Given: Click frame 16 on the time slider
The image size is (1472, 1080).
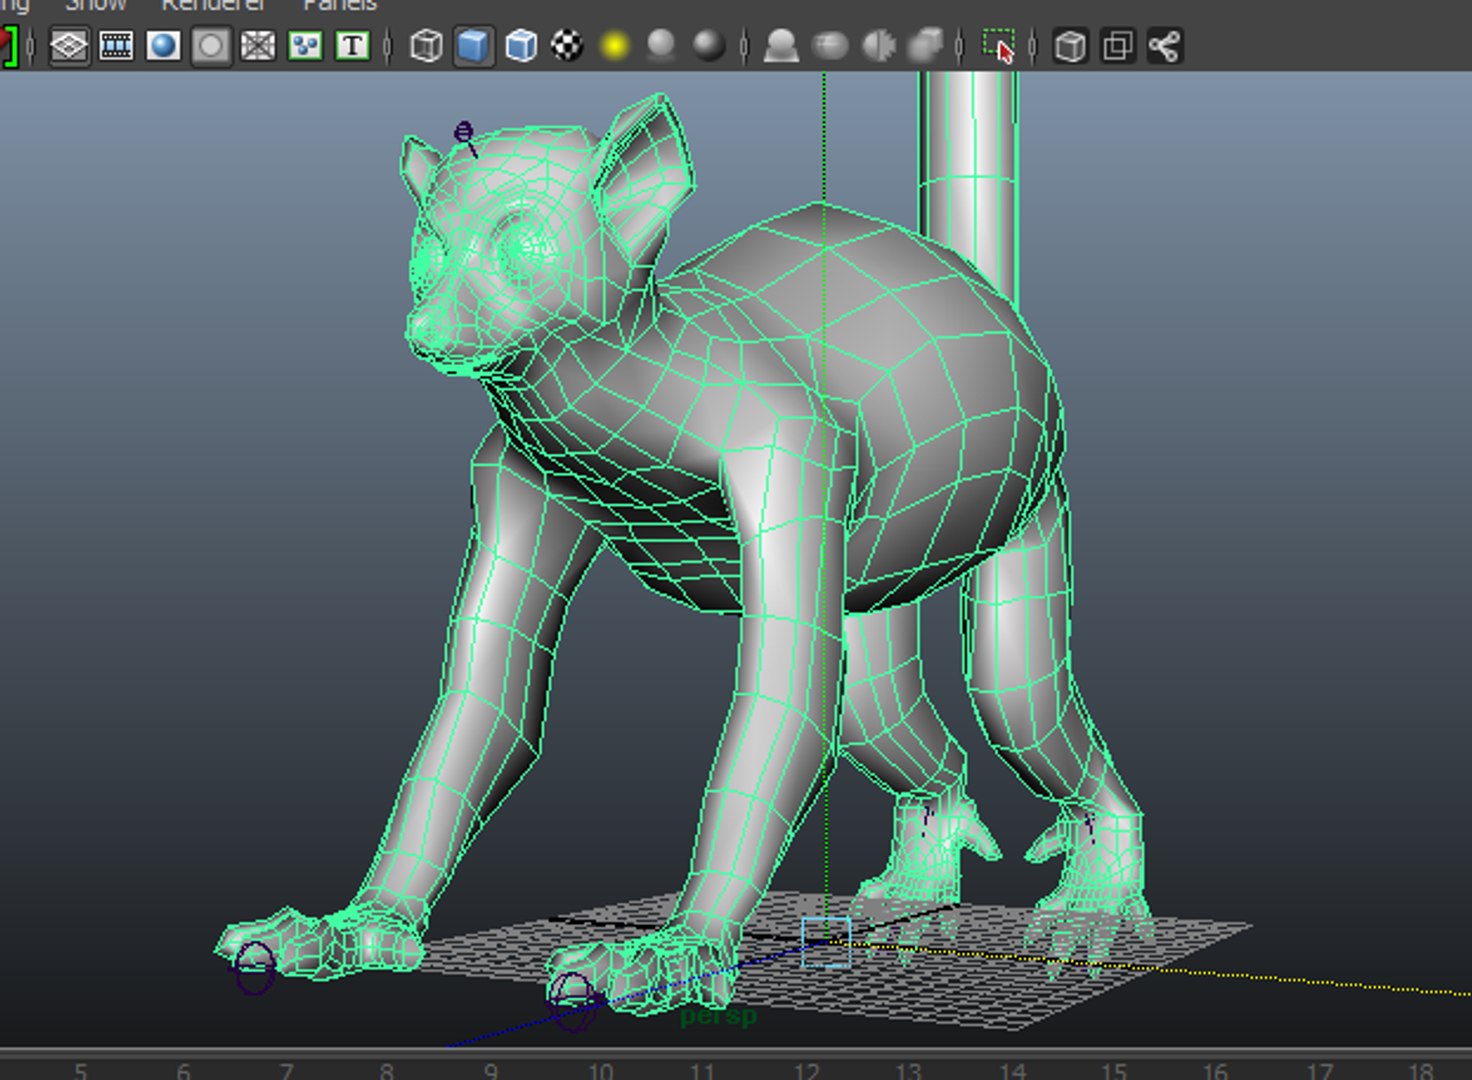Looking at the screenshot, I should 1215,1071.
